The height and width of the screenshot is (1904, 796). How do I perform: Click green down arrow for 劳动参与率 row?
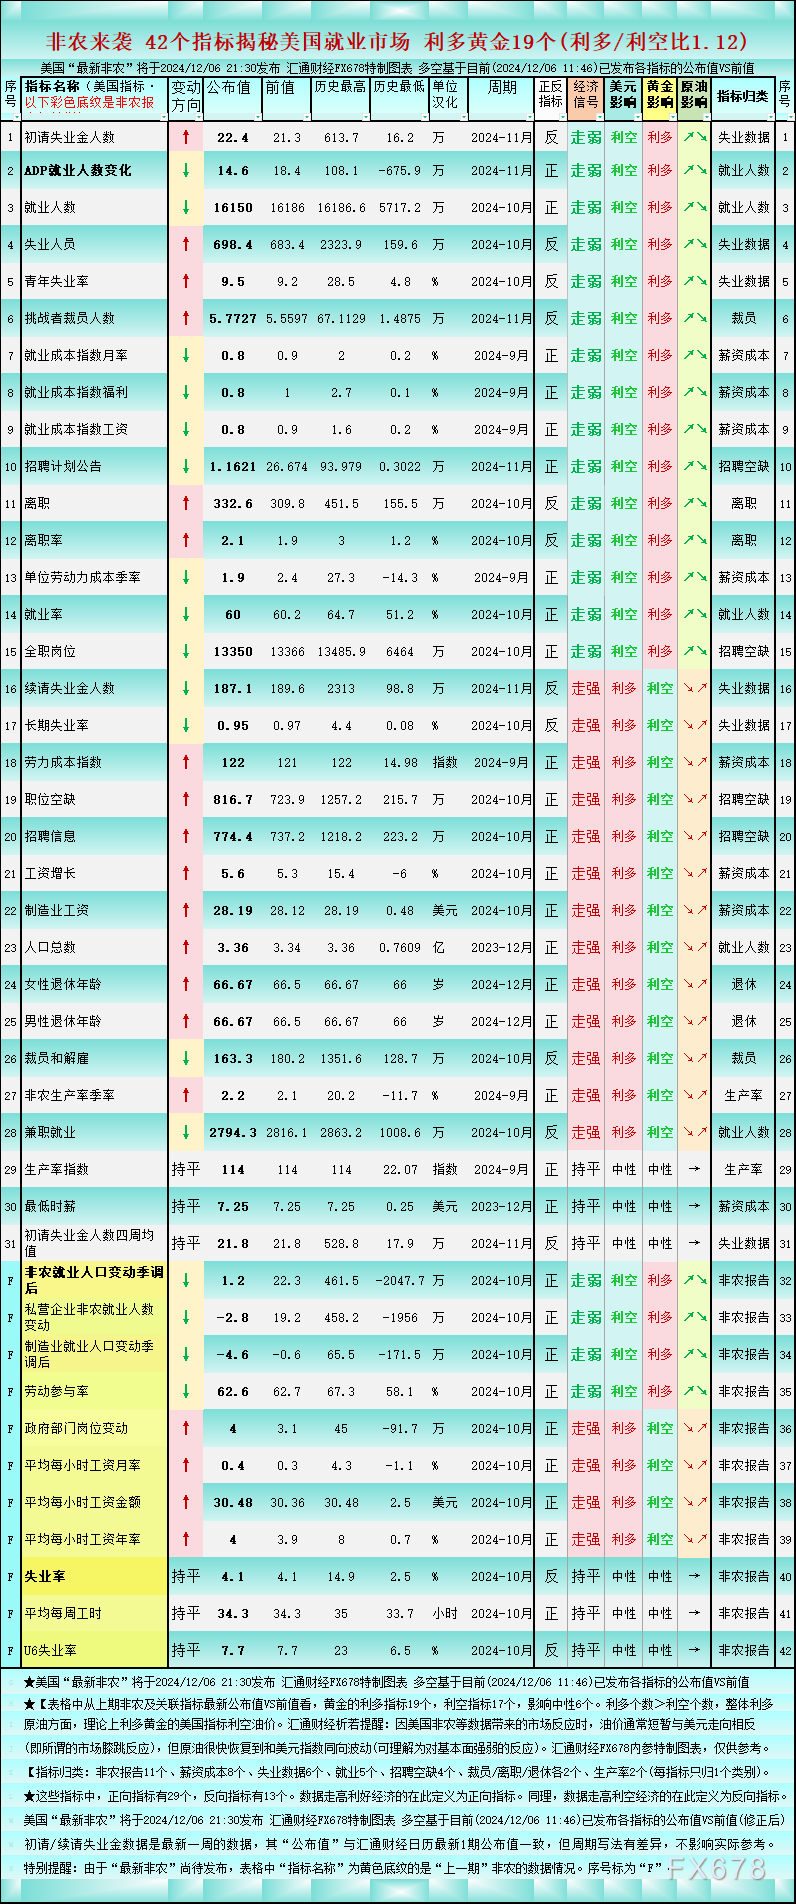point(186,1391)
